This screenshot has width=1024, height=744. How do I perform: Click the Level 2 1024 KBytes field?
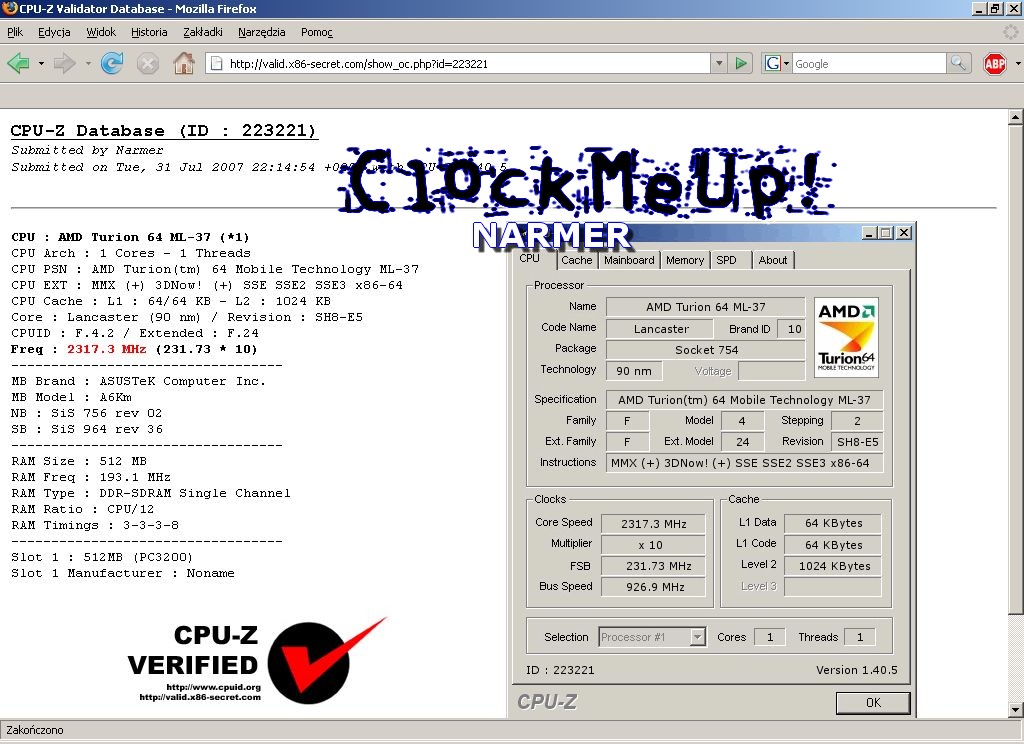click(833, 566)
